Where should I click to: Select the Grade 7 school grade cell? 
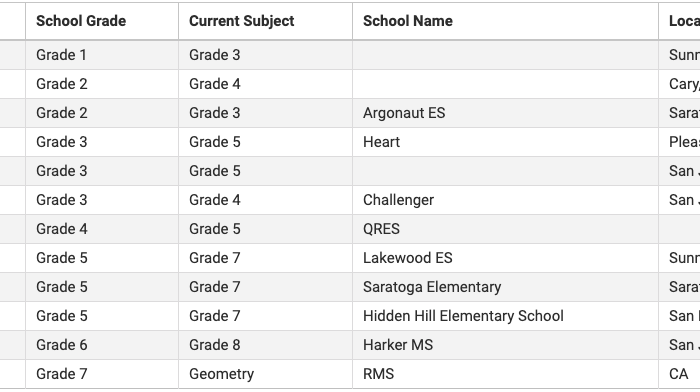point(102,374)
